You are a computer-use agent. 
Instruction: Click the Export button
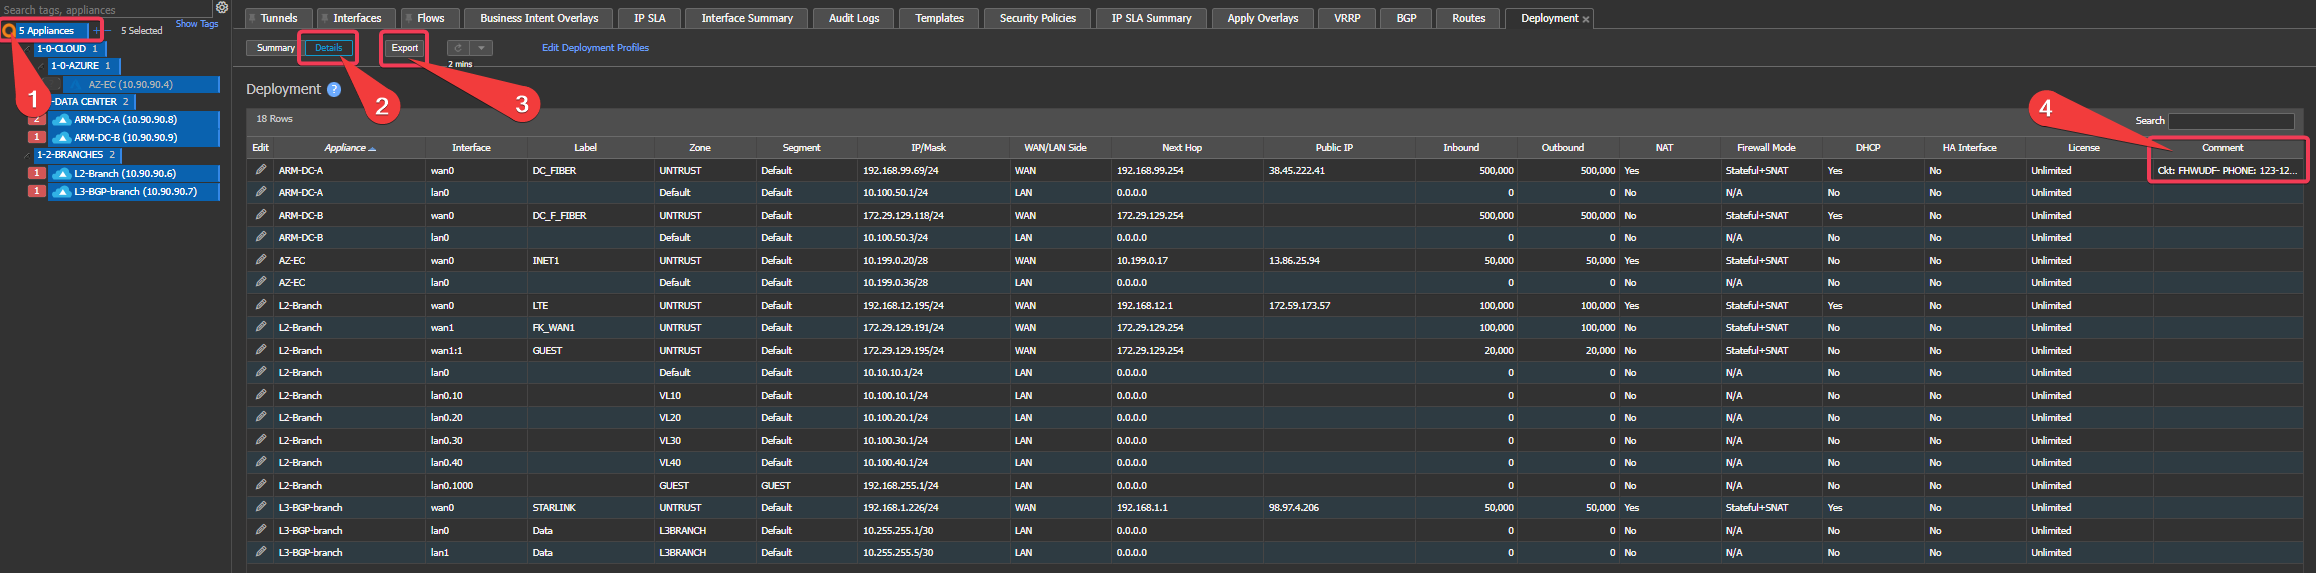coord(404,48)
